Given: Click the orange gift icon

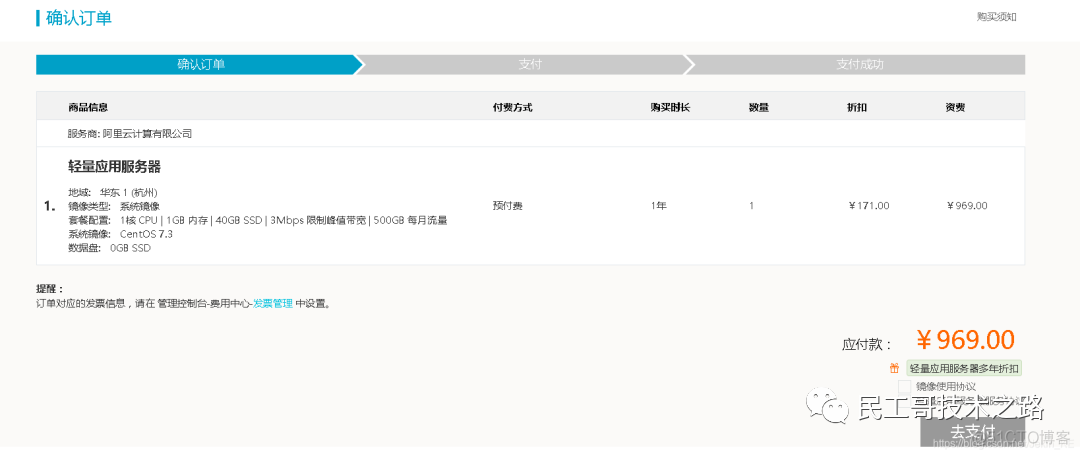Looking at the screenshot, I should point(895,369).
